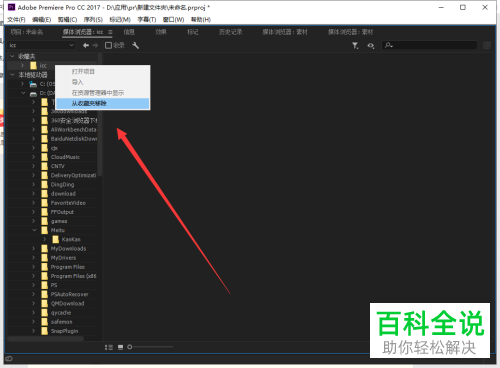Open the 编辑(E) menu
Viewport: 500px width, 368px height.
coord(41,20)
